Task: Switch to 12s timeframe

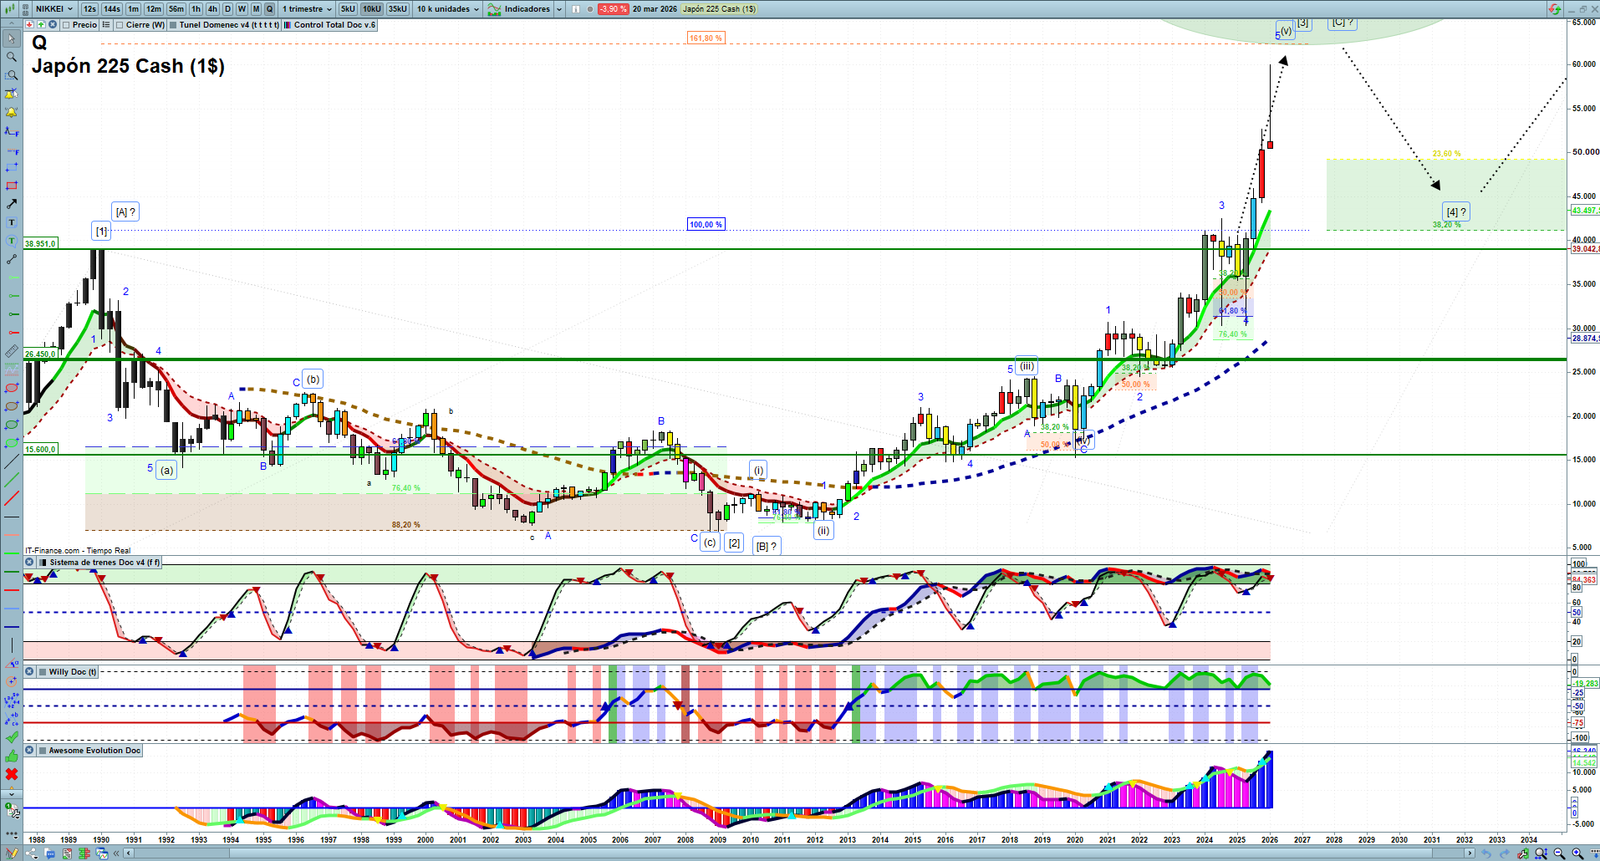Action: click(x=90, y=9)
